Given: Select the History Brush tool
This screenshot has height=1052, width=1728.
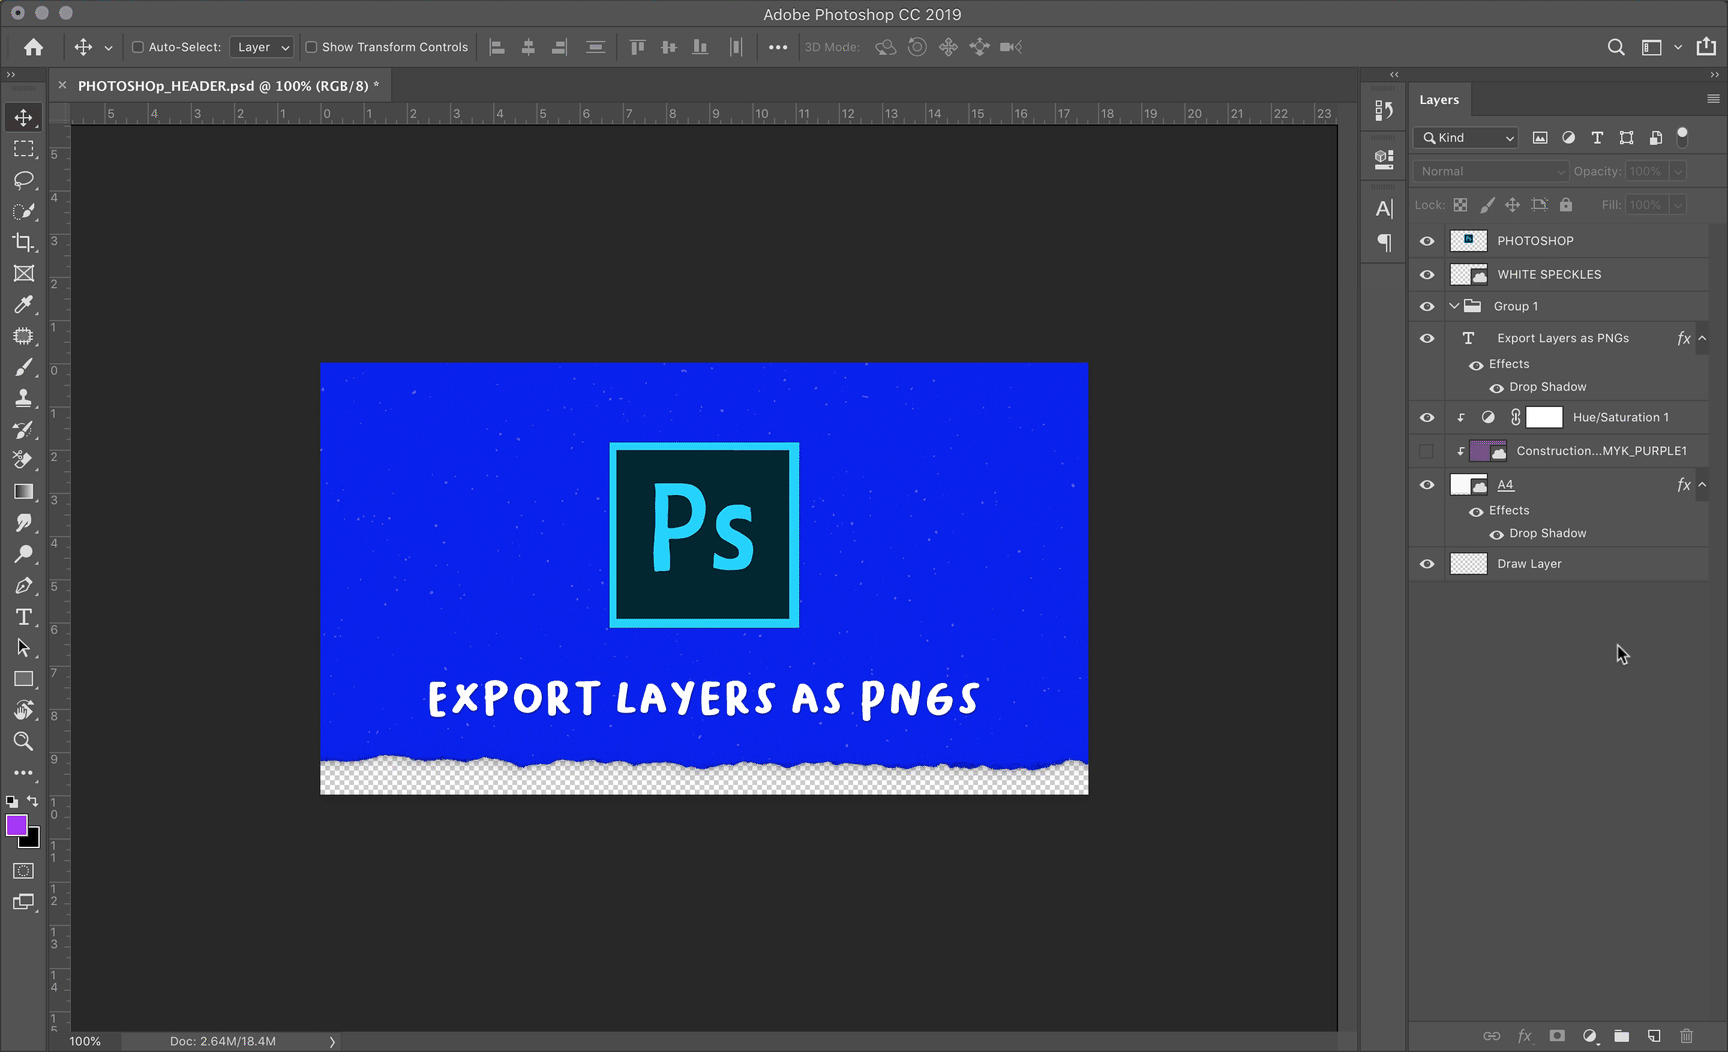Looking at the screenshot, I should coord(23,429).
